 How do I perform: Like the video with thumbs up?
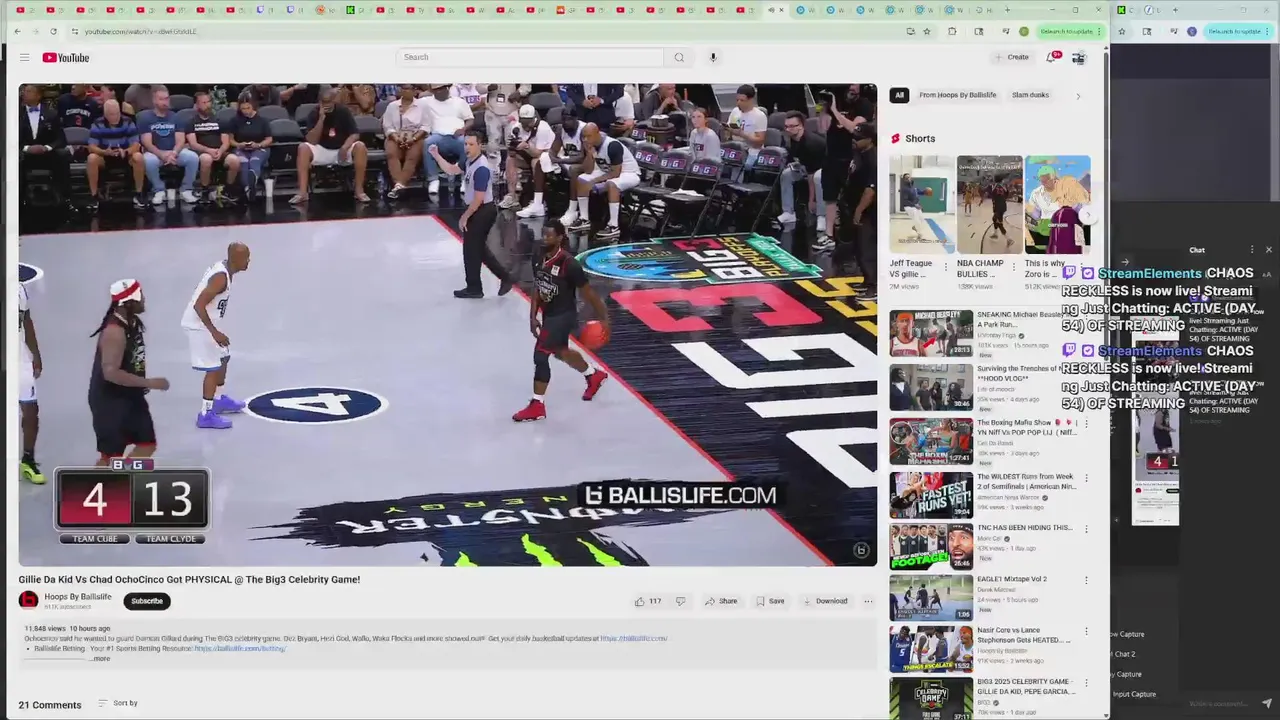tap(647, 601)
